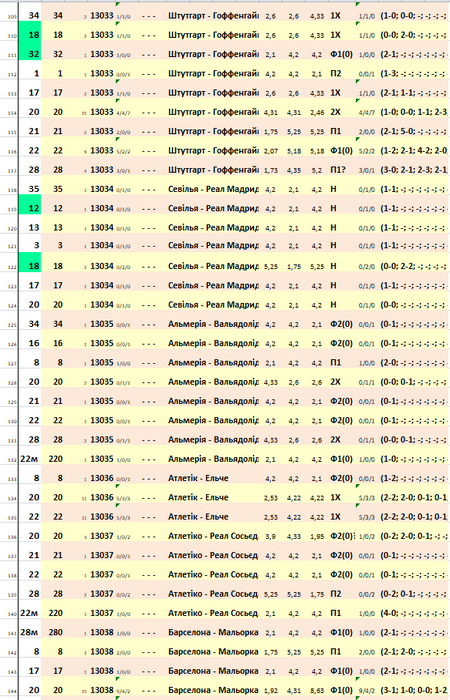
Task: Select cell 28м in row 141
Action: (30, 632)
